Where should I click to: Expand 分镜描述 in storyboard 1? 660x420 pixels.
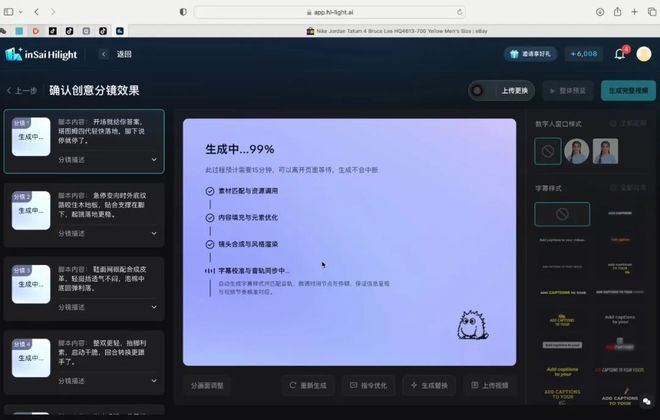[x=108, y=160]
